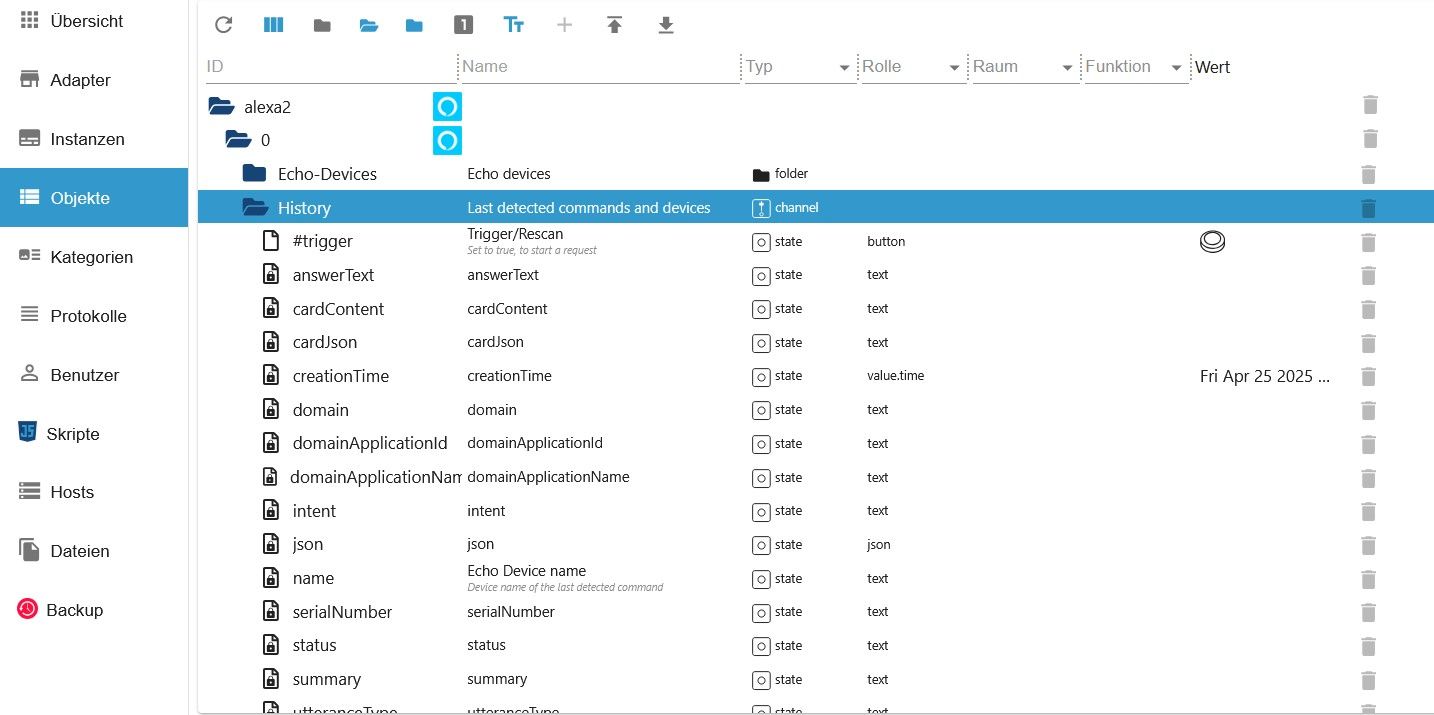Delete the creationTime object via trash icon
This screenshot has height=715, width=1434.
click(x=1369, y=377)
